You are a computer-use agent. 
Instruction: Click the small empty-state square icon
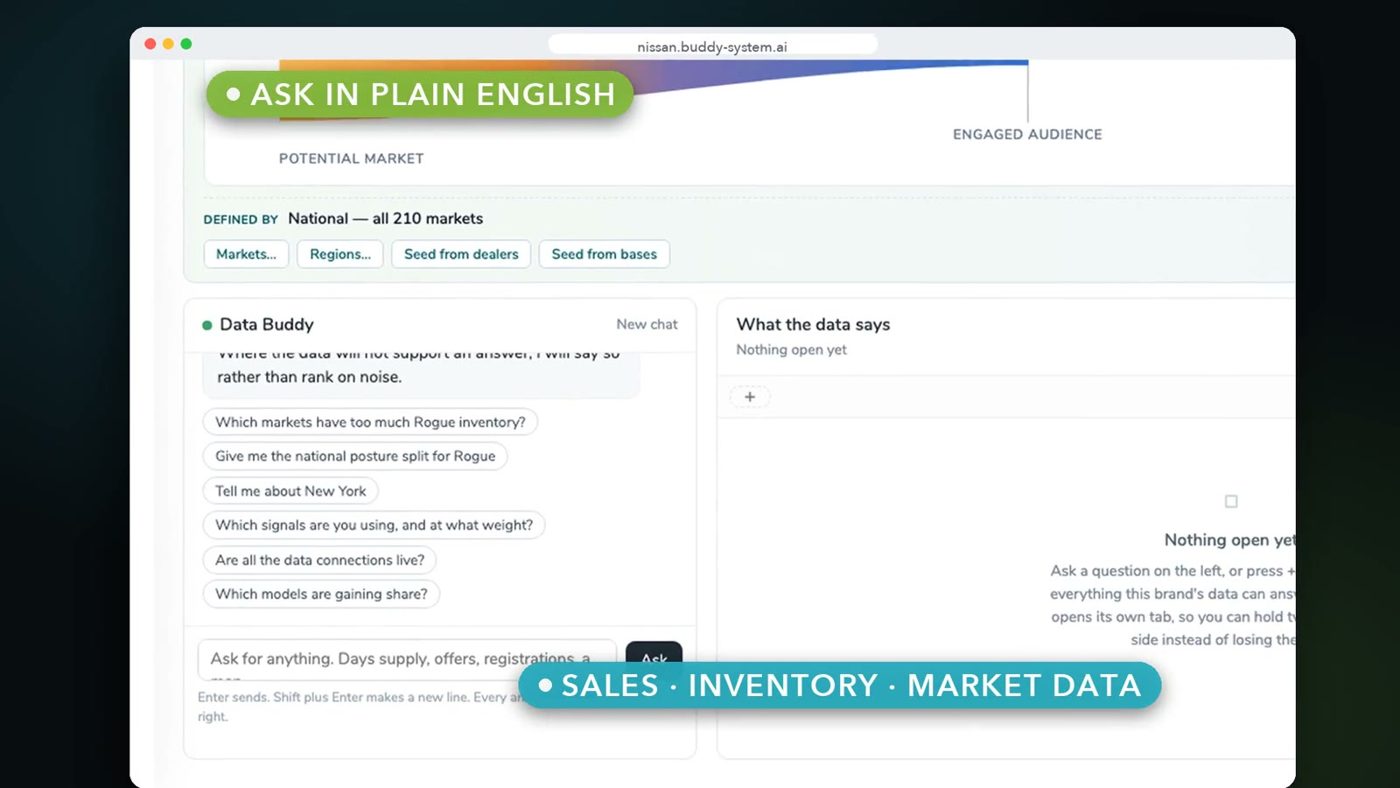click(x=1231, y=502)
